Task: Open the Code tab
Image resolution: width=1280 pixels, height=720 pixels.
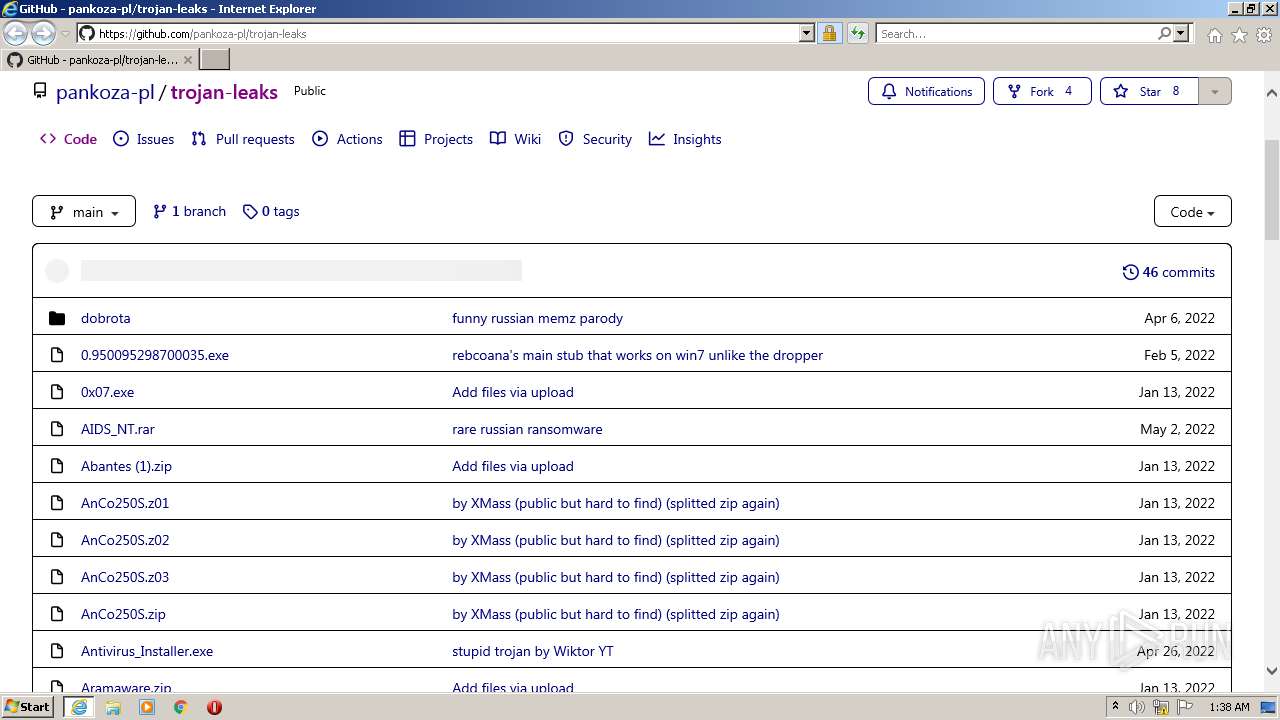Action: [x=68, y=139]
